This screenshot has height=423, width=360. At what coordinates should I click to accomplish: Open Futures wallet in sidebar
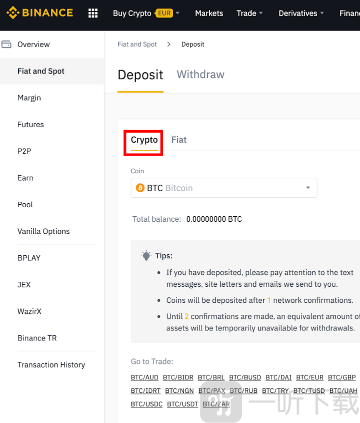click(x=31, y=124)
